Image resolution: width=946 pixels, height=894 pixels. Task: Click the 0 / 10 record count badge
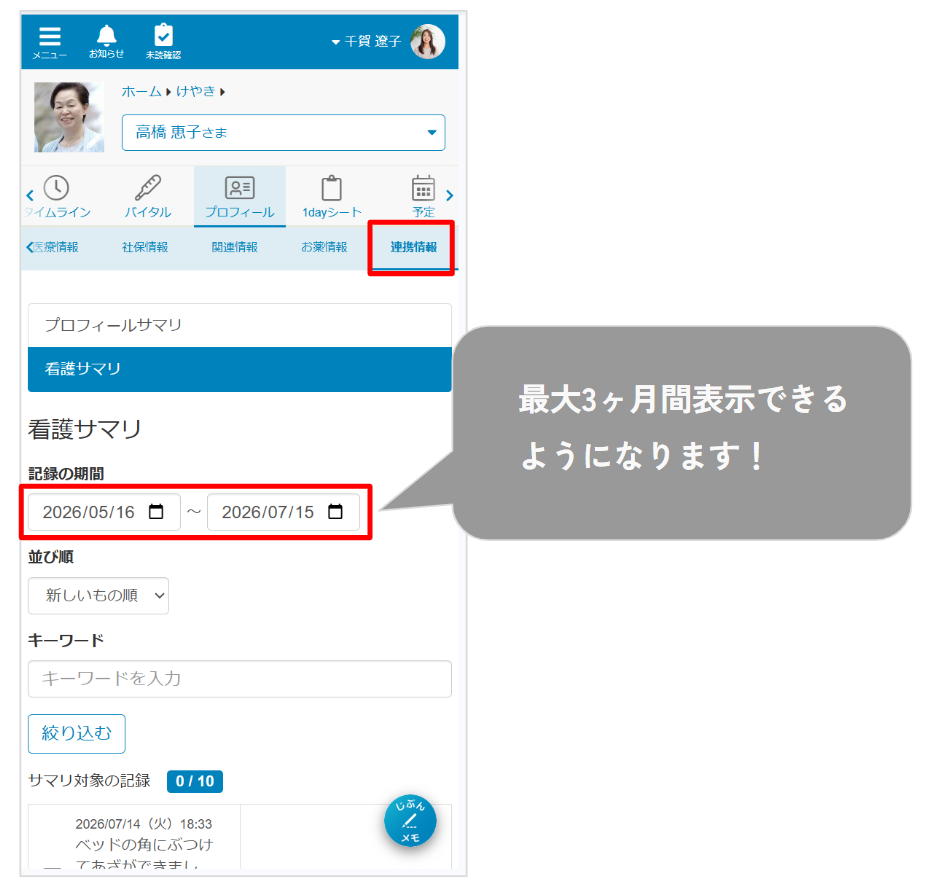point(195,782)
